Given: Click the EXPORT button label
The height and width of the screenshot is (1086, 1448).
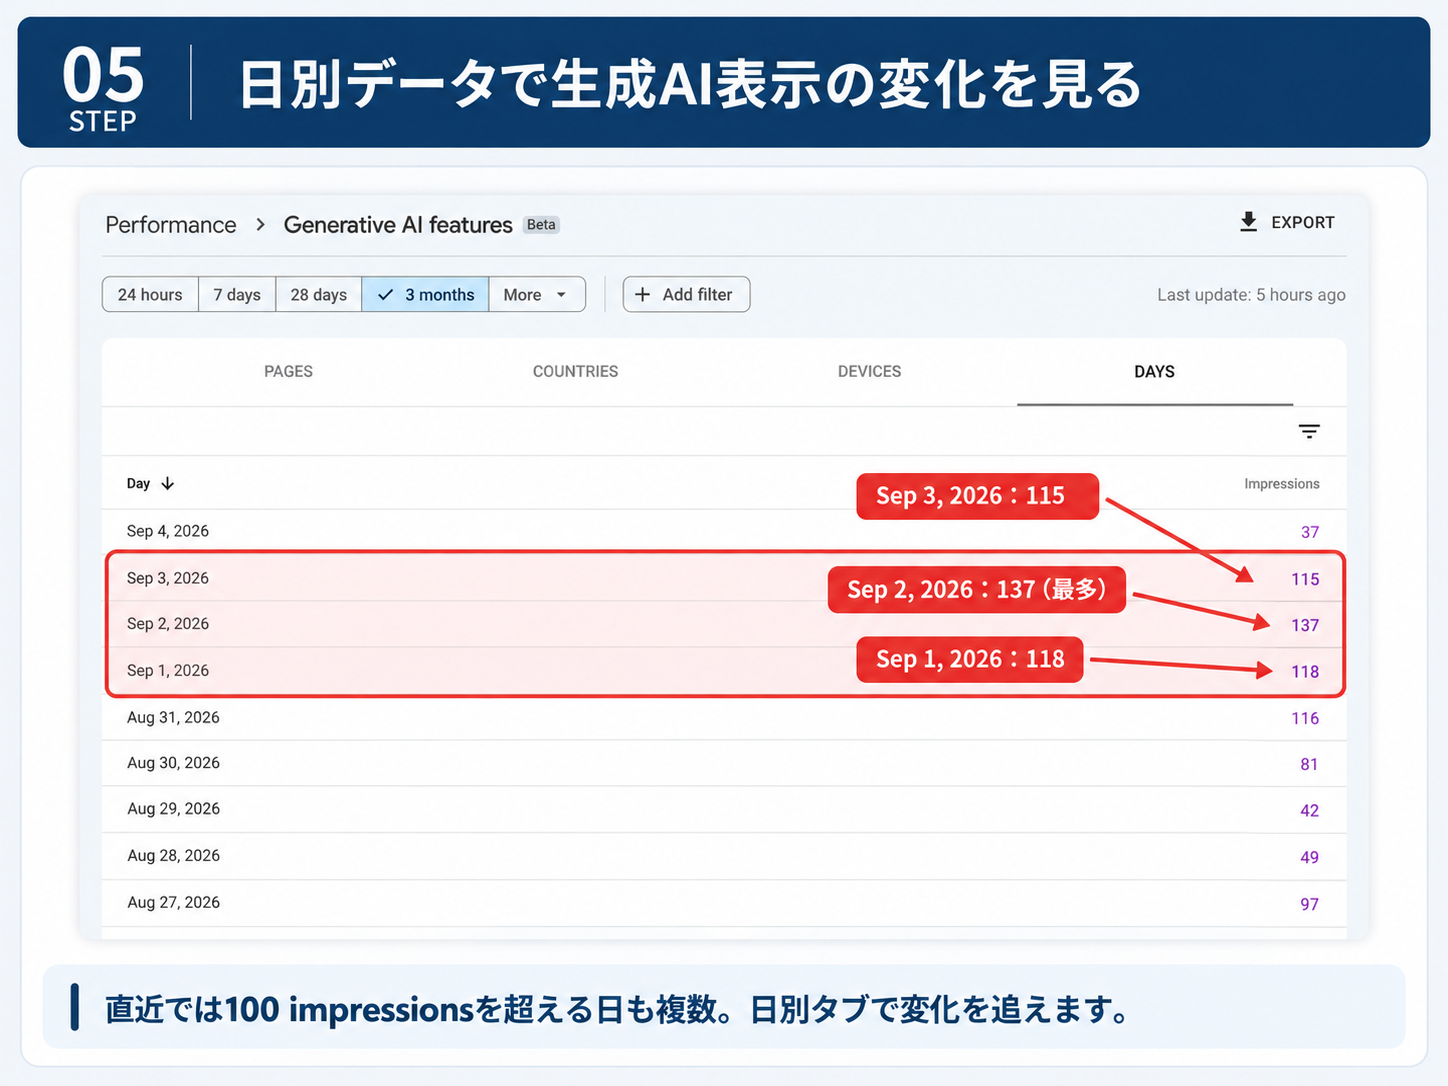Looking at the screenshot, I should click(1303, 222).
